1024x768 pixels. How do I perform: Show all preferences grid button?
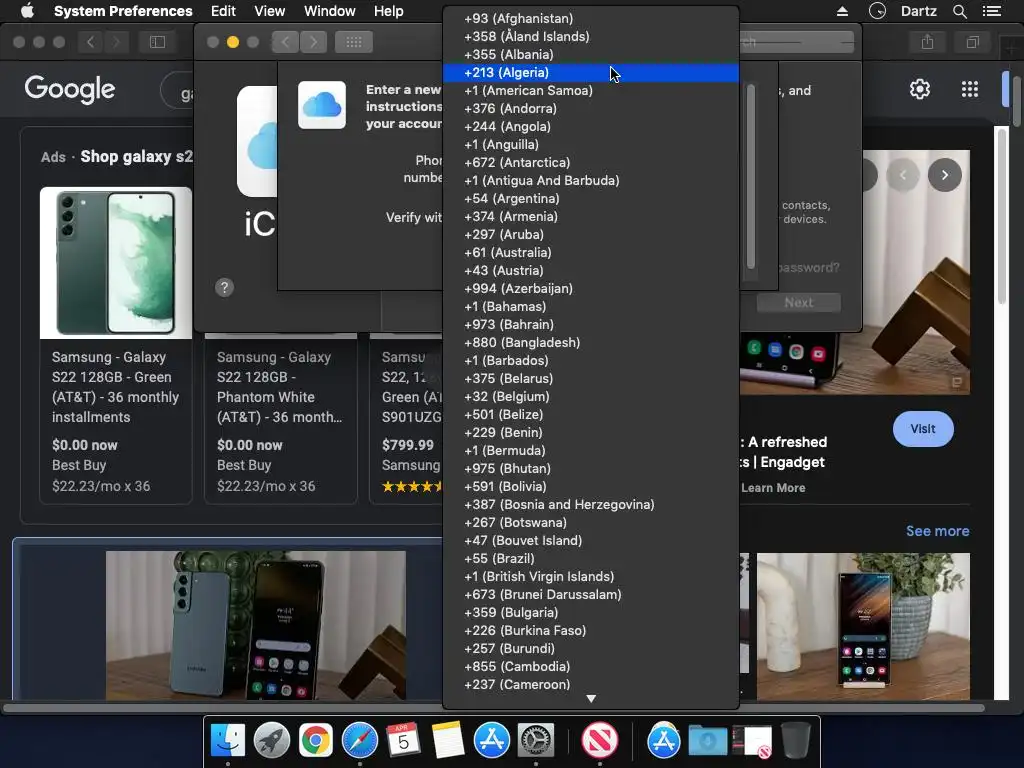pos(354,42)
